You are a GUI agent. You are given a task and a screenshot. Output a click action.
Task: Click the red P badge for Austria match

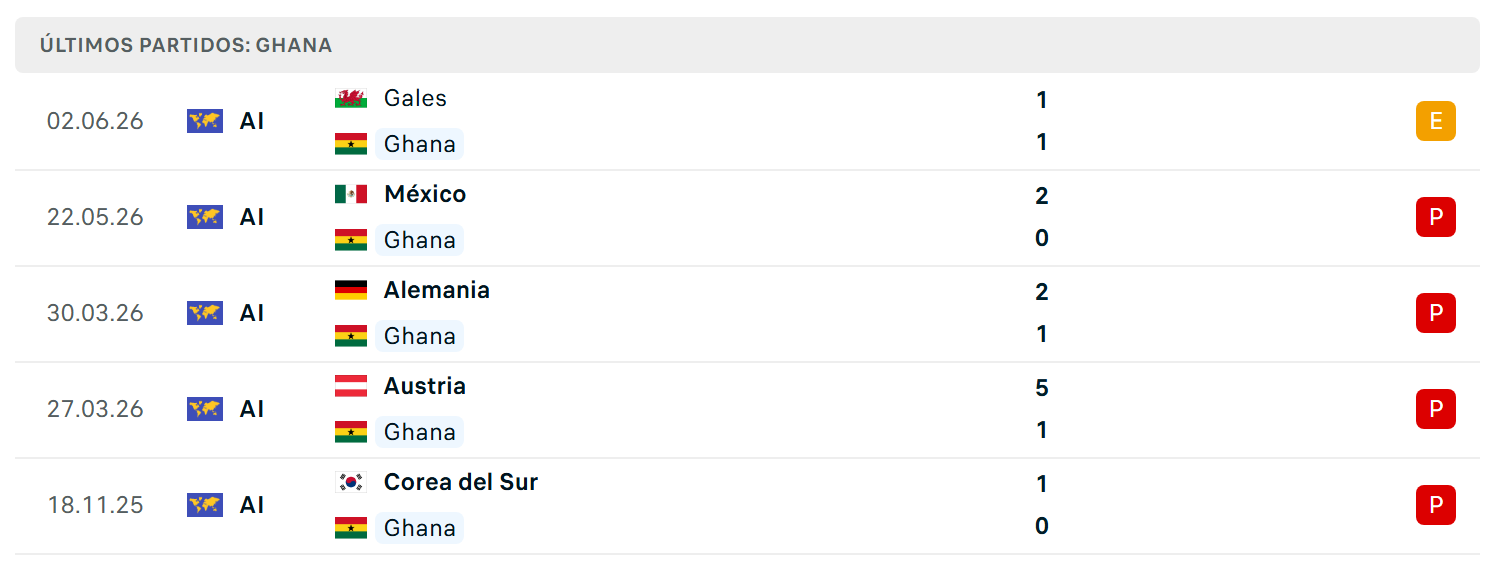pyautogui.click(x=1436, y=409)
